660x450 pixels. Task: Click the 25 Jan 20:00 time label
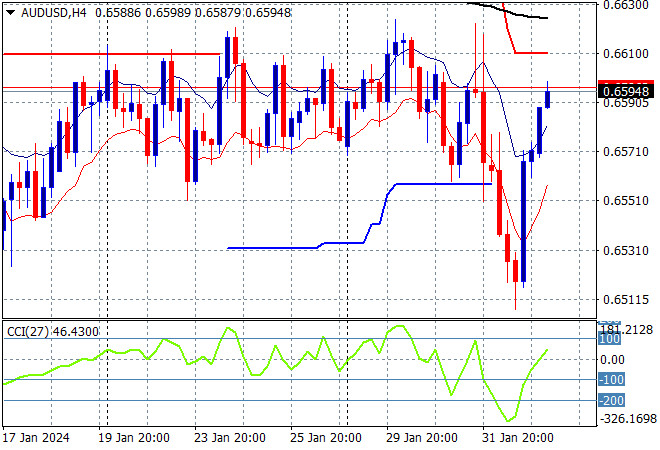[x=326, y=438]
